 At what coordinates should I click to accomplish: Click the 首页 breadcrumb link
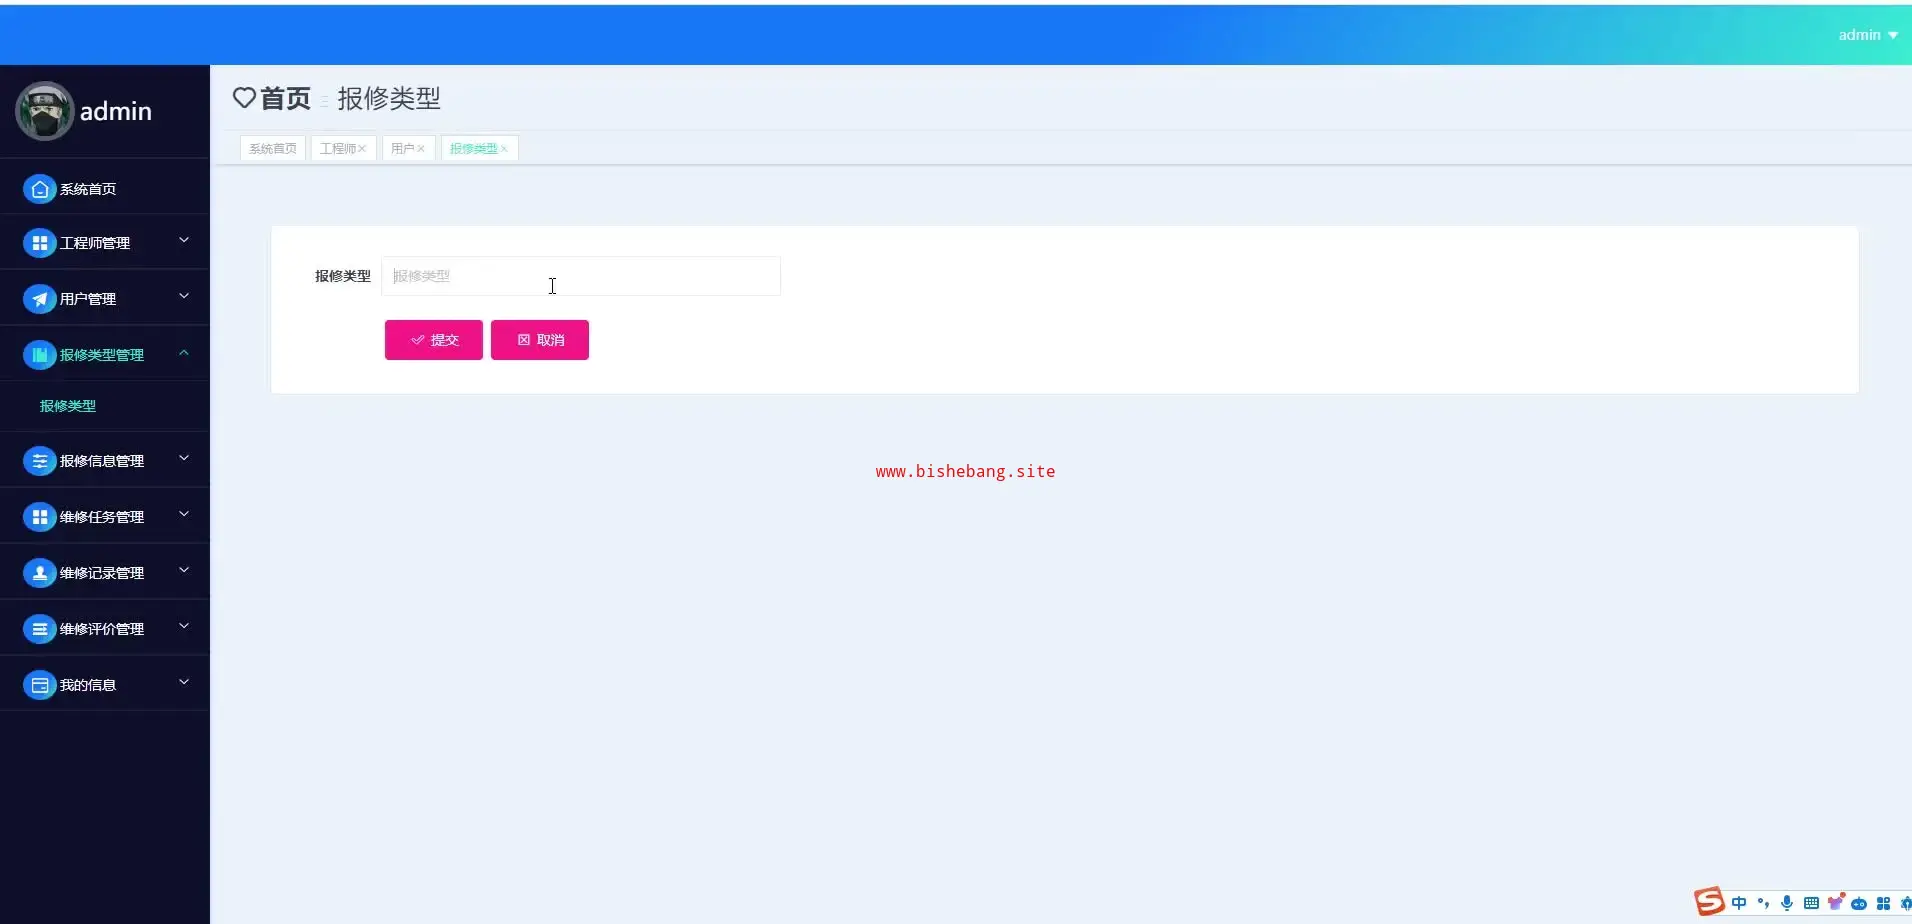(286, 98)
